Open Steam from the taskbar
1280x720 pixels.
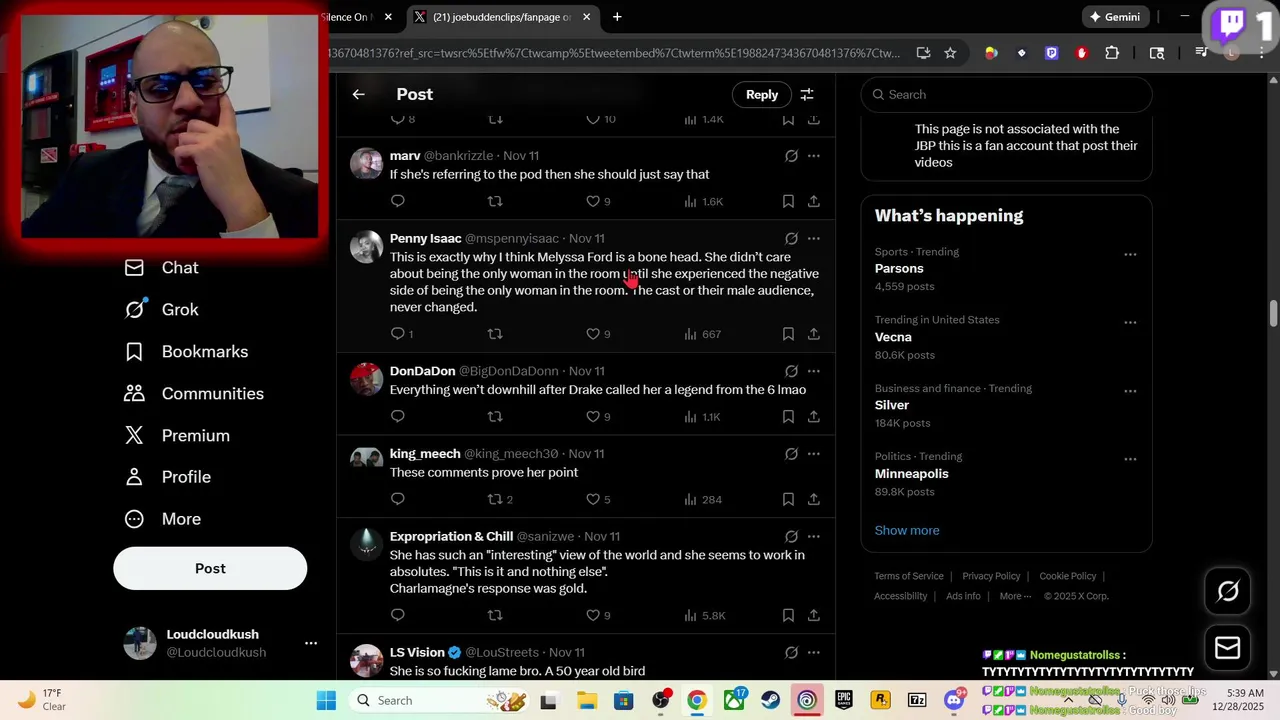(x=771, y=700)
